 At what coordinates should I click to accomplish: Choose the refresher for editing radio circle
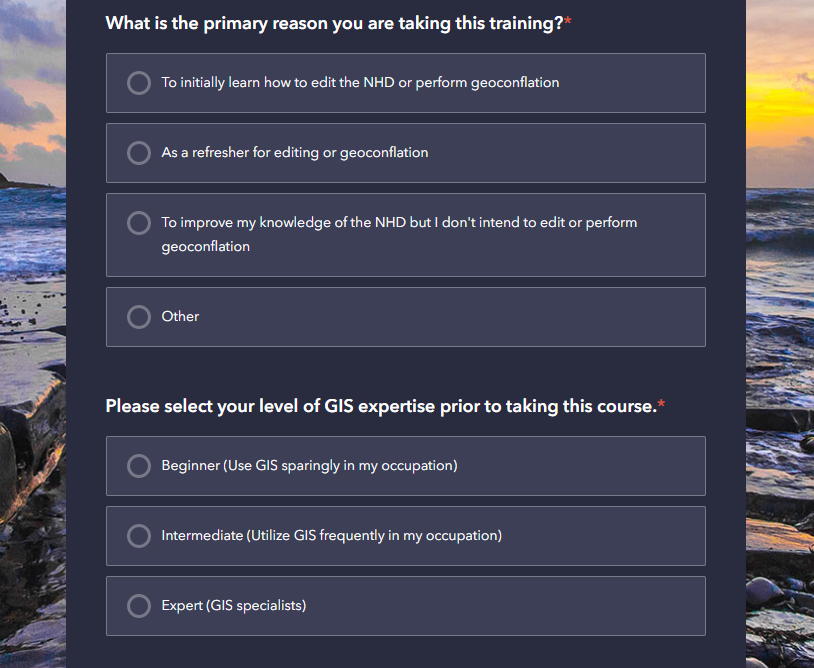[x=139, y=153]
